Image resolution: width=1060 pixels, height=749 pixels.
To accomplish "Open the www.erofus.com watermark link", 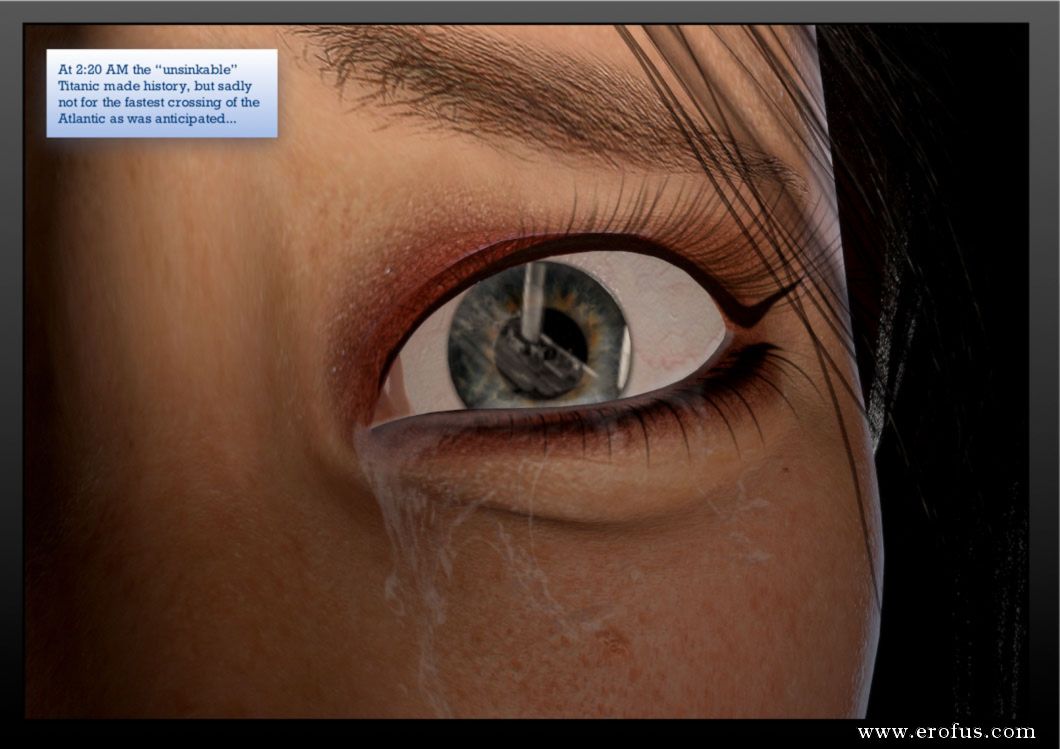I will tap(945, 733).
